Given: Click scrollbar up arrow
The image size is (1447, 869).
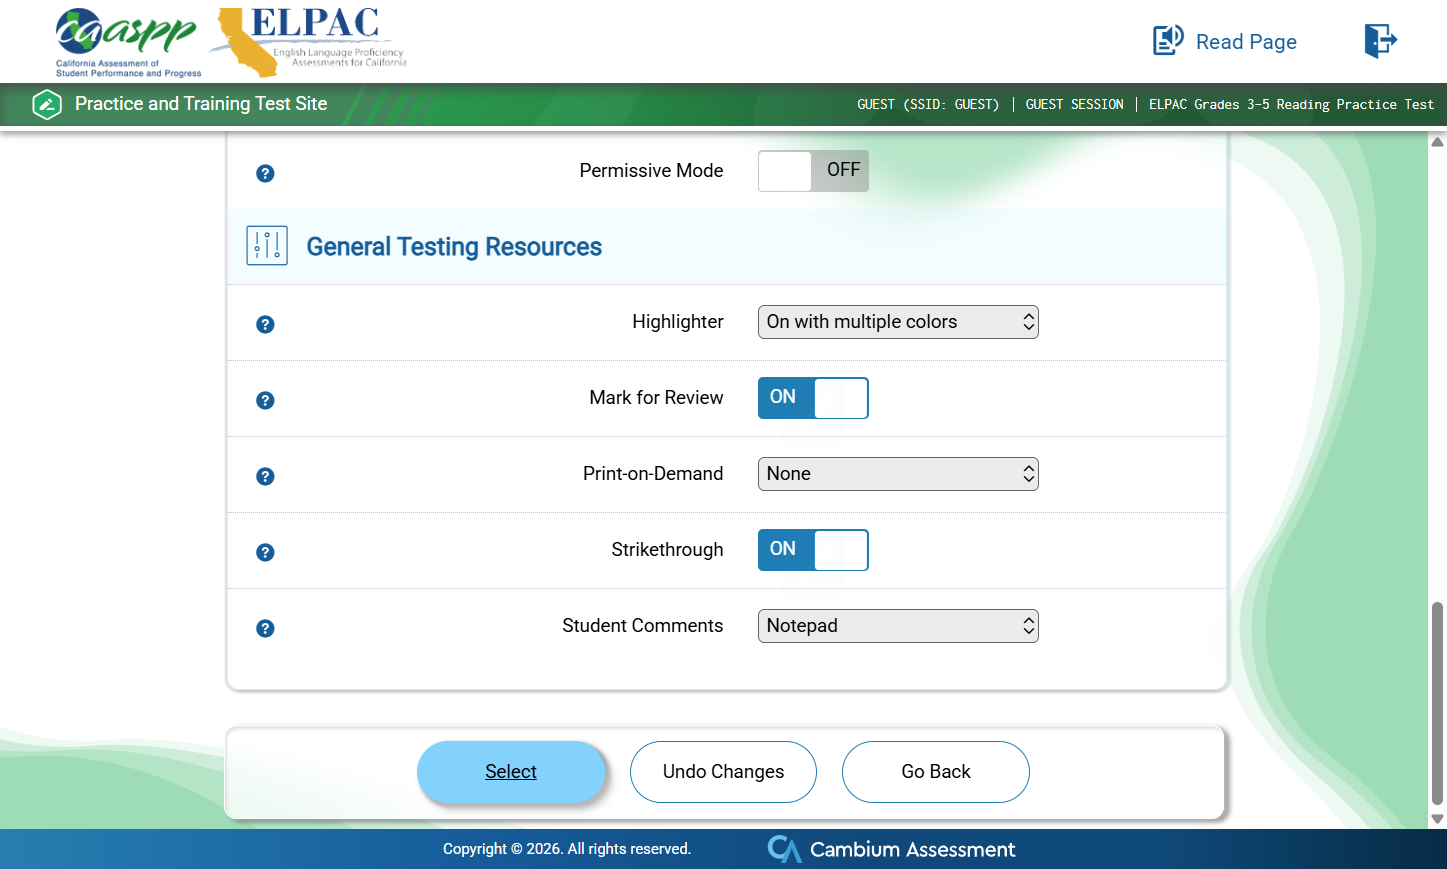Looking at the screenshot, I should tap(1437, 142).
